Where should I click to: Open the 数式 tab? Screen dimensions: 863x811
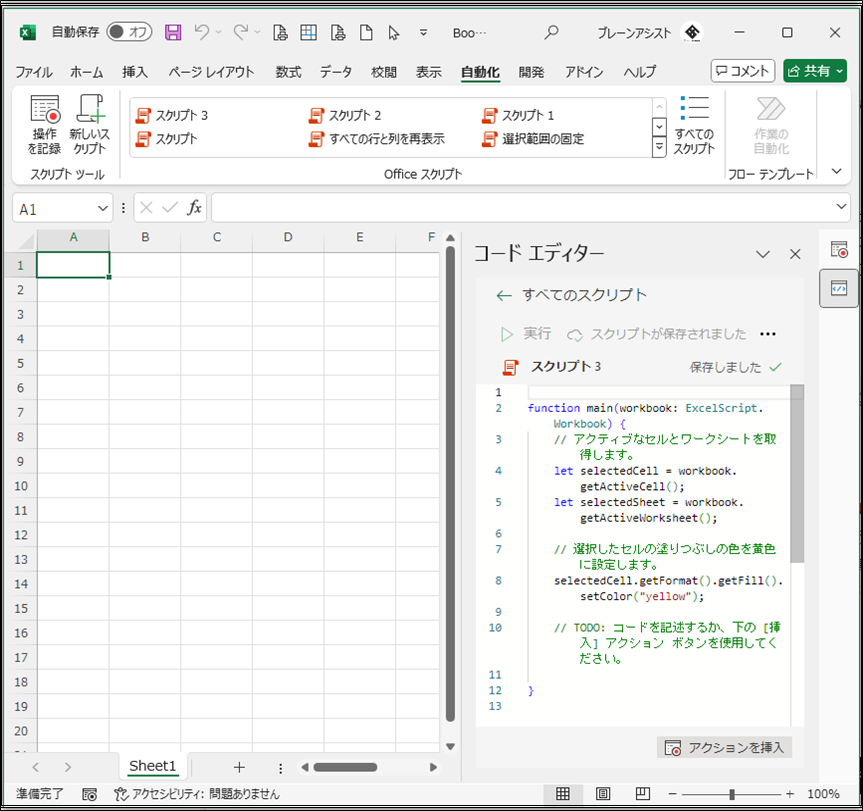[x=288, y=72]
